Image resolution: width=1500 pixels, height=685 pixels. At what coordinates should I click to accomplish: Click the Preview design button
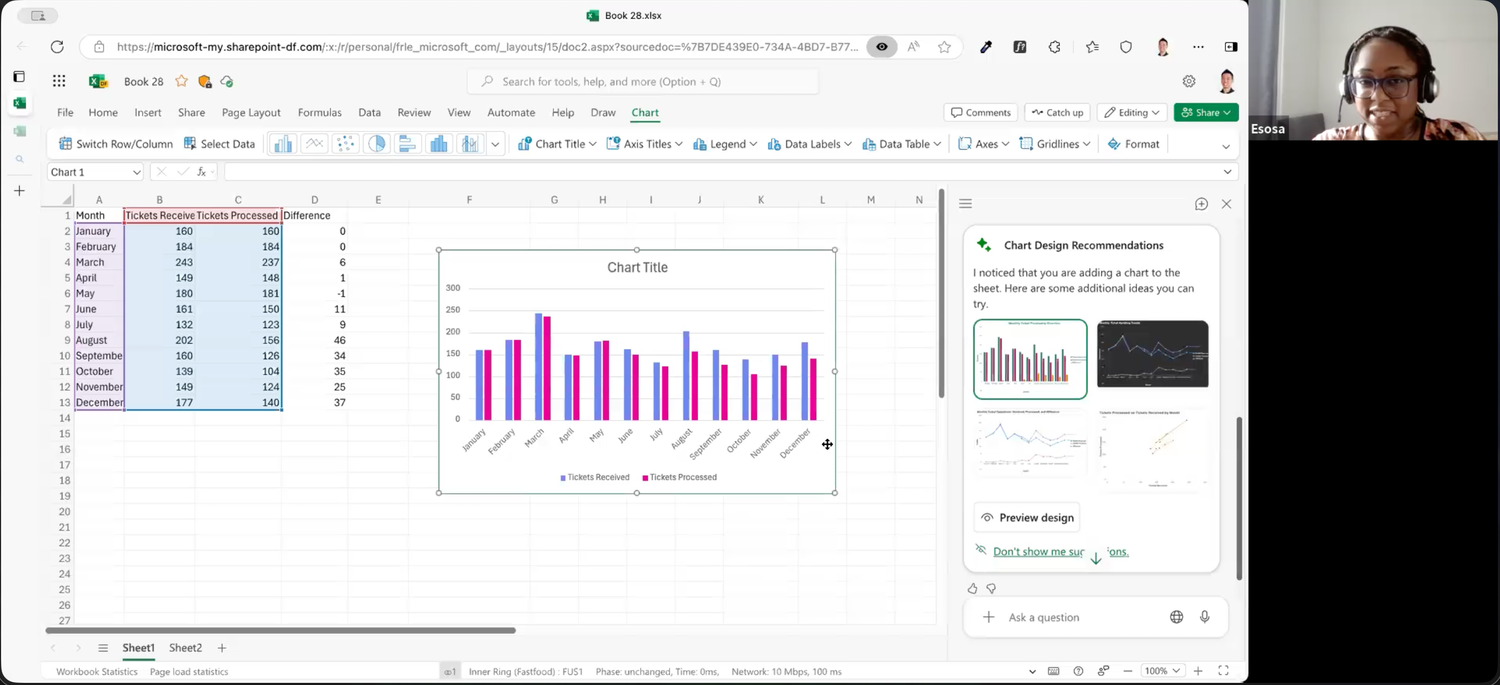pos(1026,518)
